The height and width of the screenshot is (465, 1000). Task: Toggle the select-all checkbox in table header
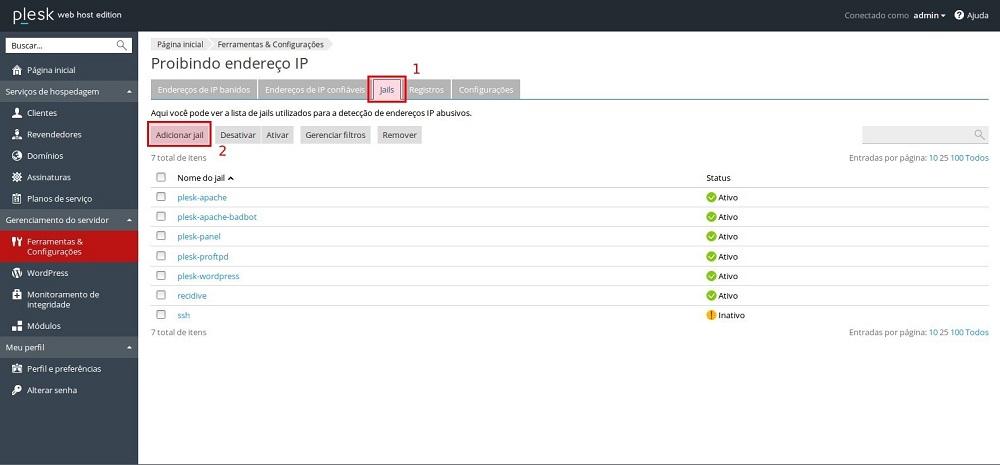(161, 177)
